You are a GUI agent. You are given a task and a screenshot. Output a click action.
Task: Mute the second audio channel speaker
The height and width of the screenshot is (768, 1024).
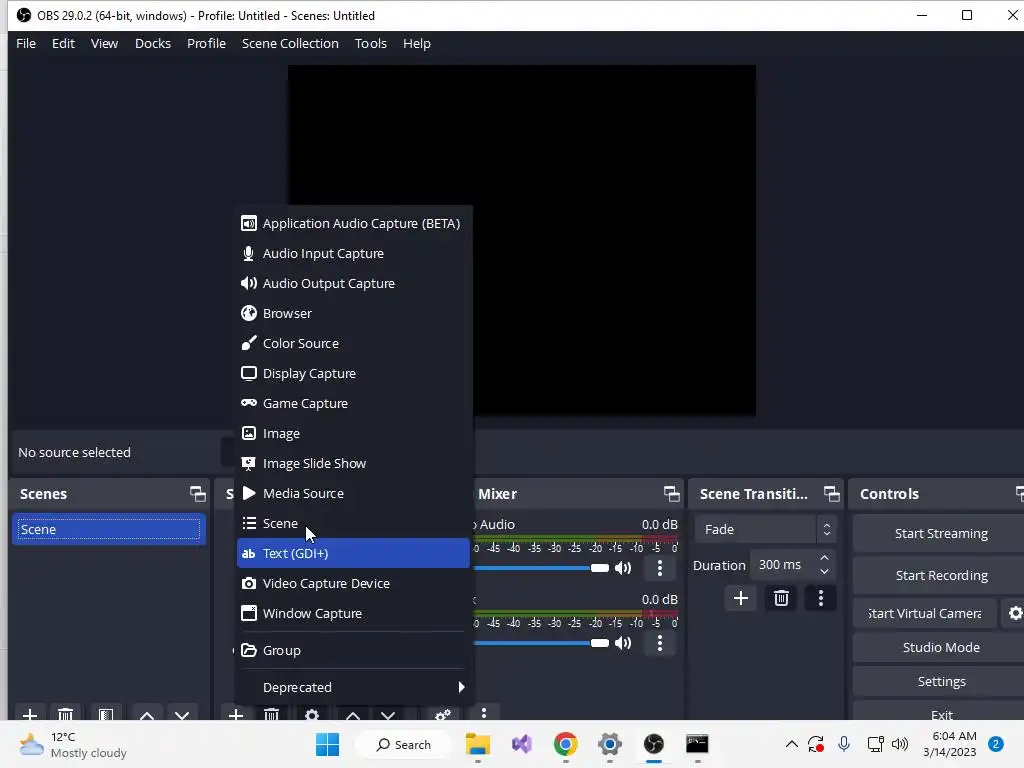[x=623, y=643]
